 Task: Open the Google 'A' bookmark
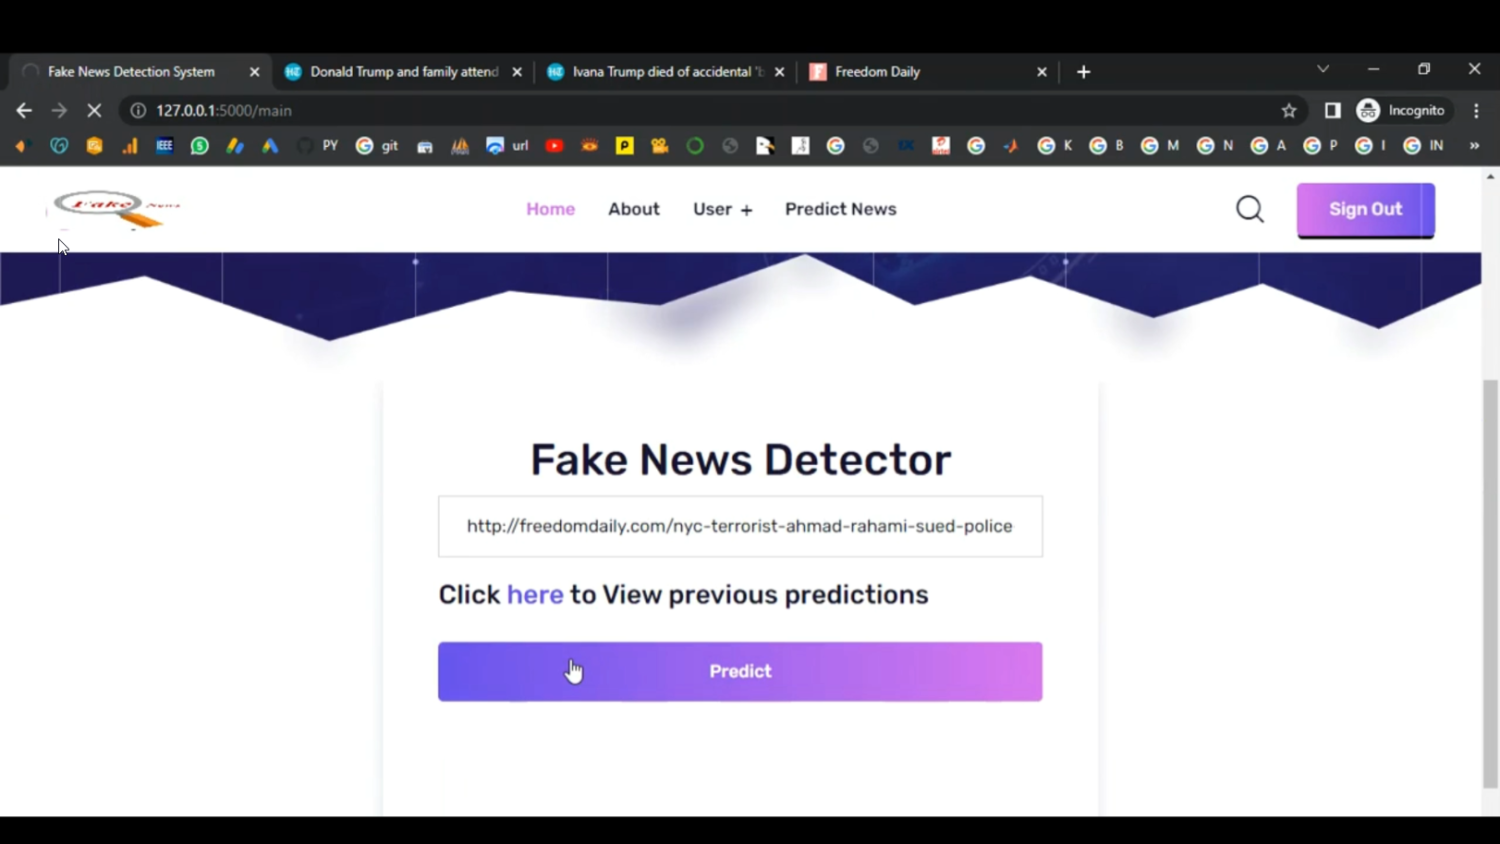[x=1268, y=146]
